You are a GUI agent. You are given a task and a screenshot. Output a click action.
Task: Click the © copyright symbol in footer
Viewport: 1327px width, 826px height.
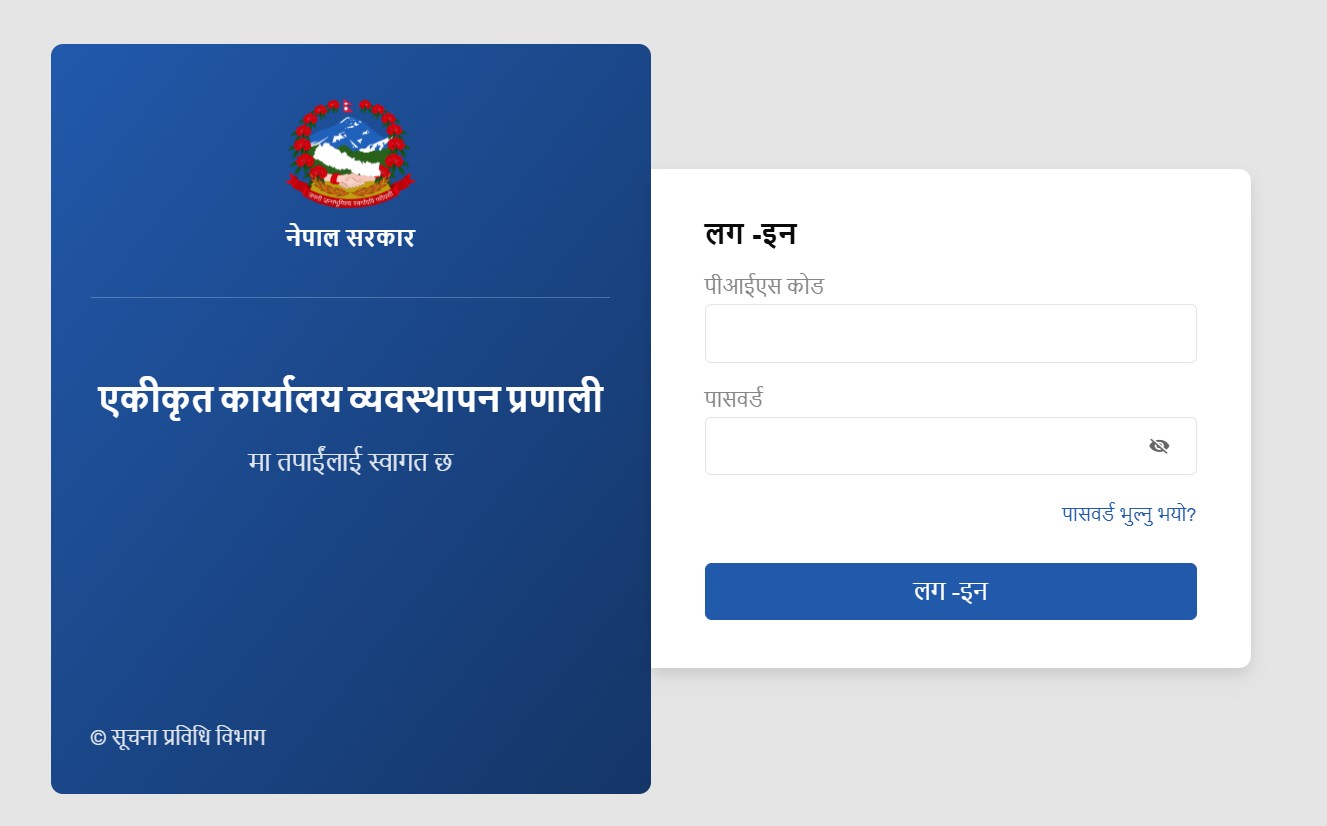tap(98, 738)
